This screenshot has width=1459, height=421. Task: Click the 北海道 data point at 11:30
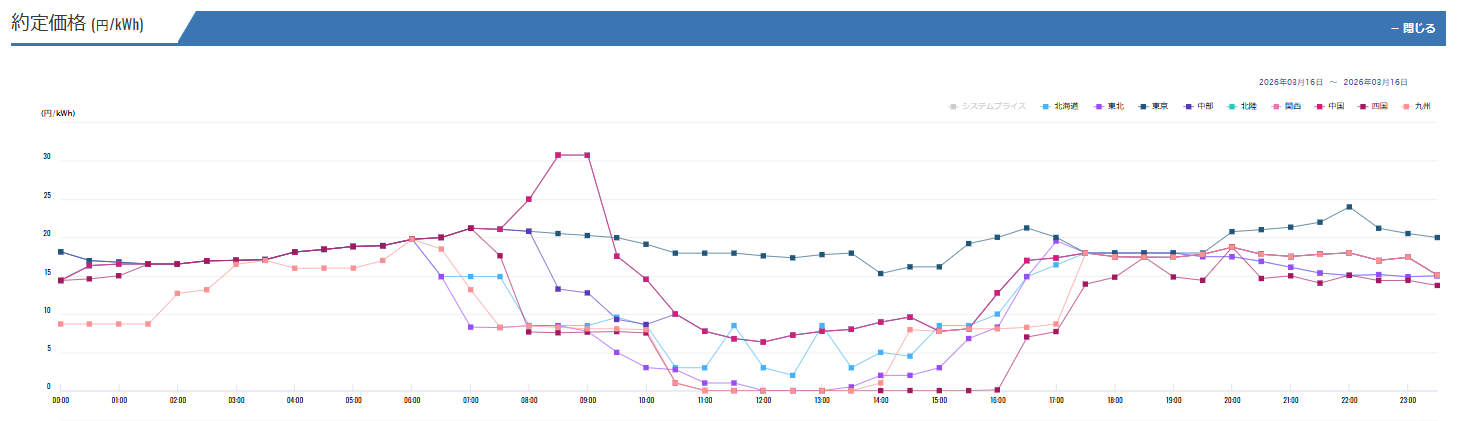point(734,326)
